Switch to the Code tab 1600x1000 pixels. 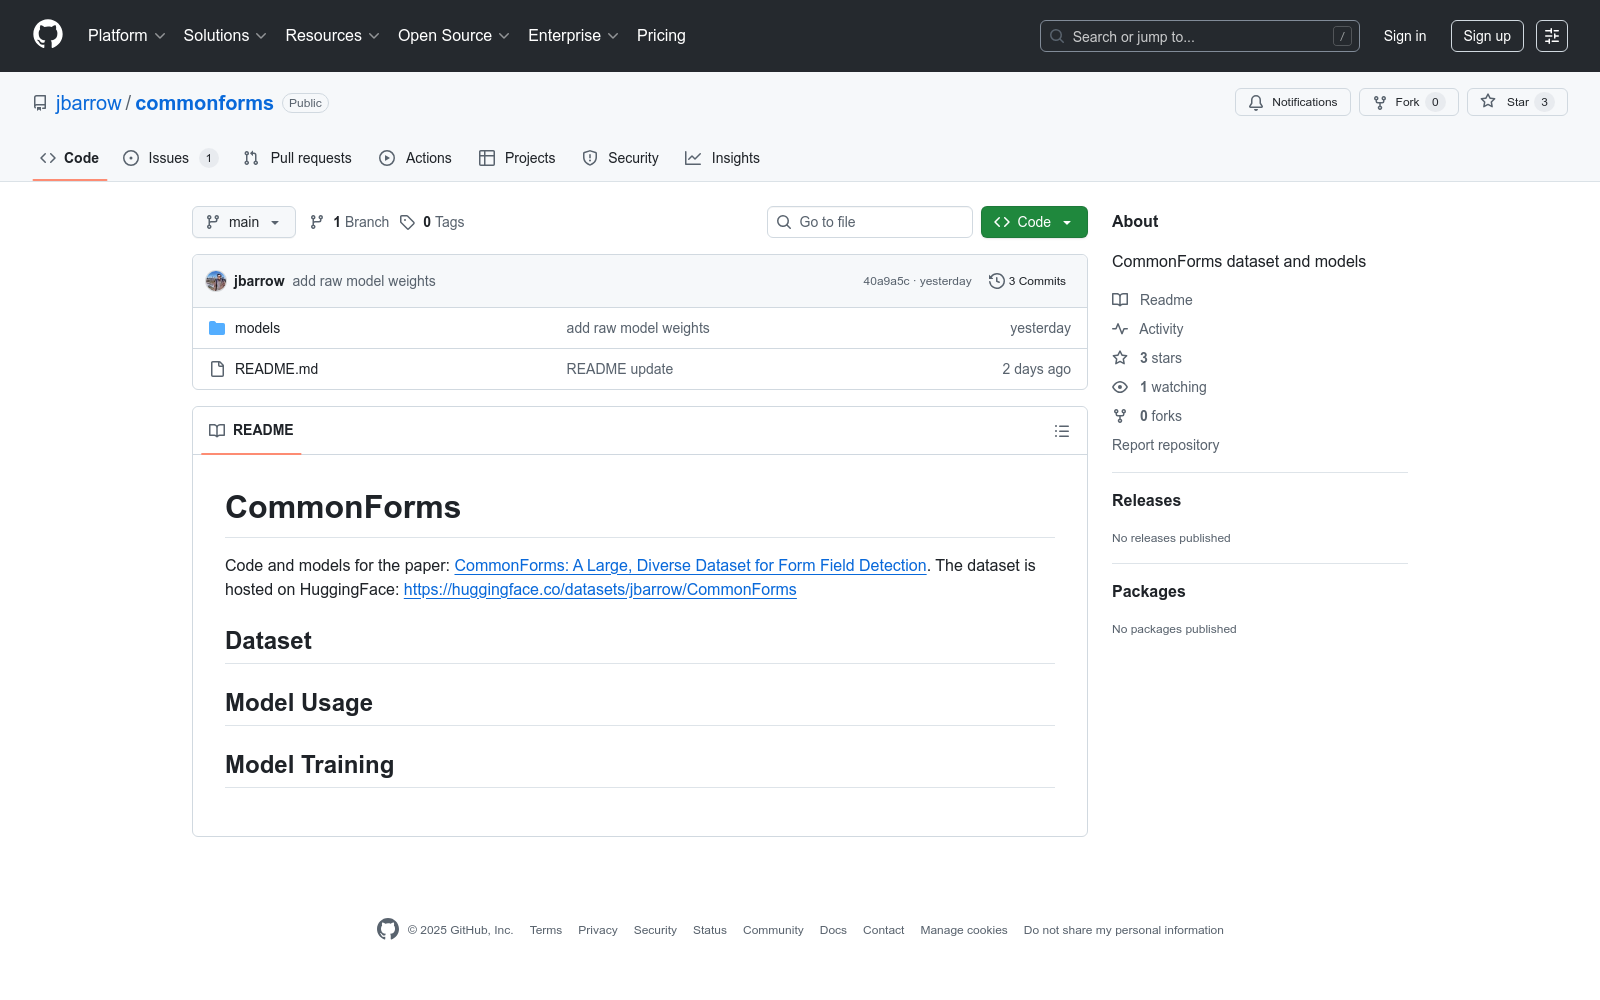tap(70, 158)
